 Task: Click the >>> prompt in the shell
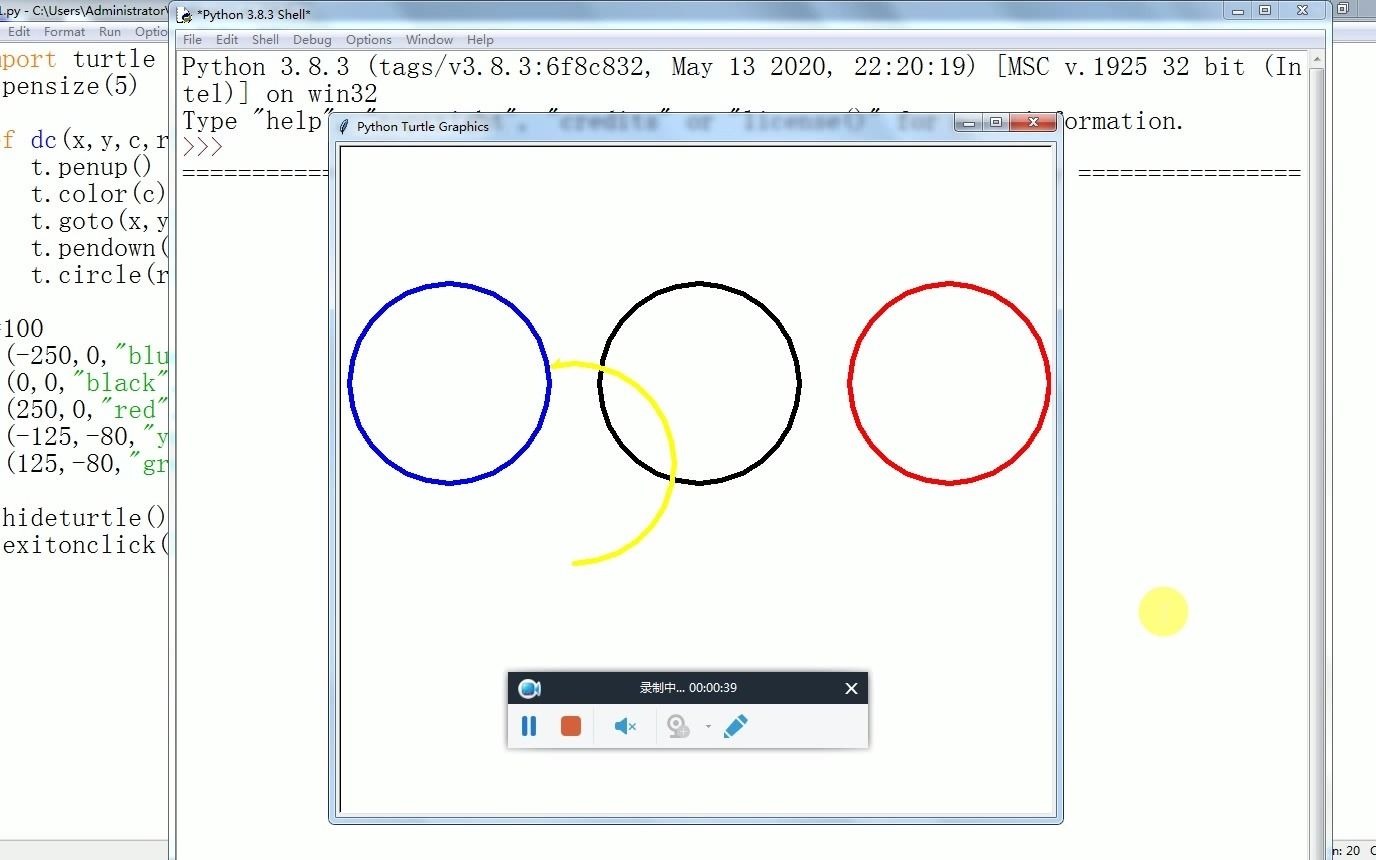click(x=203, y=147)
